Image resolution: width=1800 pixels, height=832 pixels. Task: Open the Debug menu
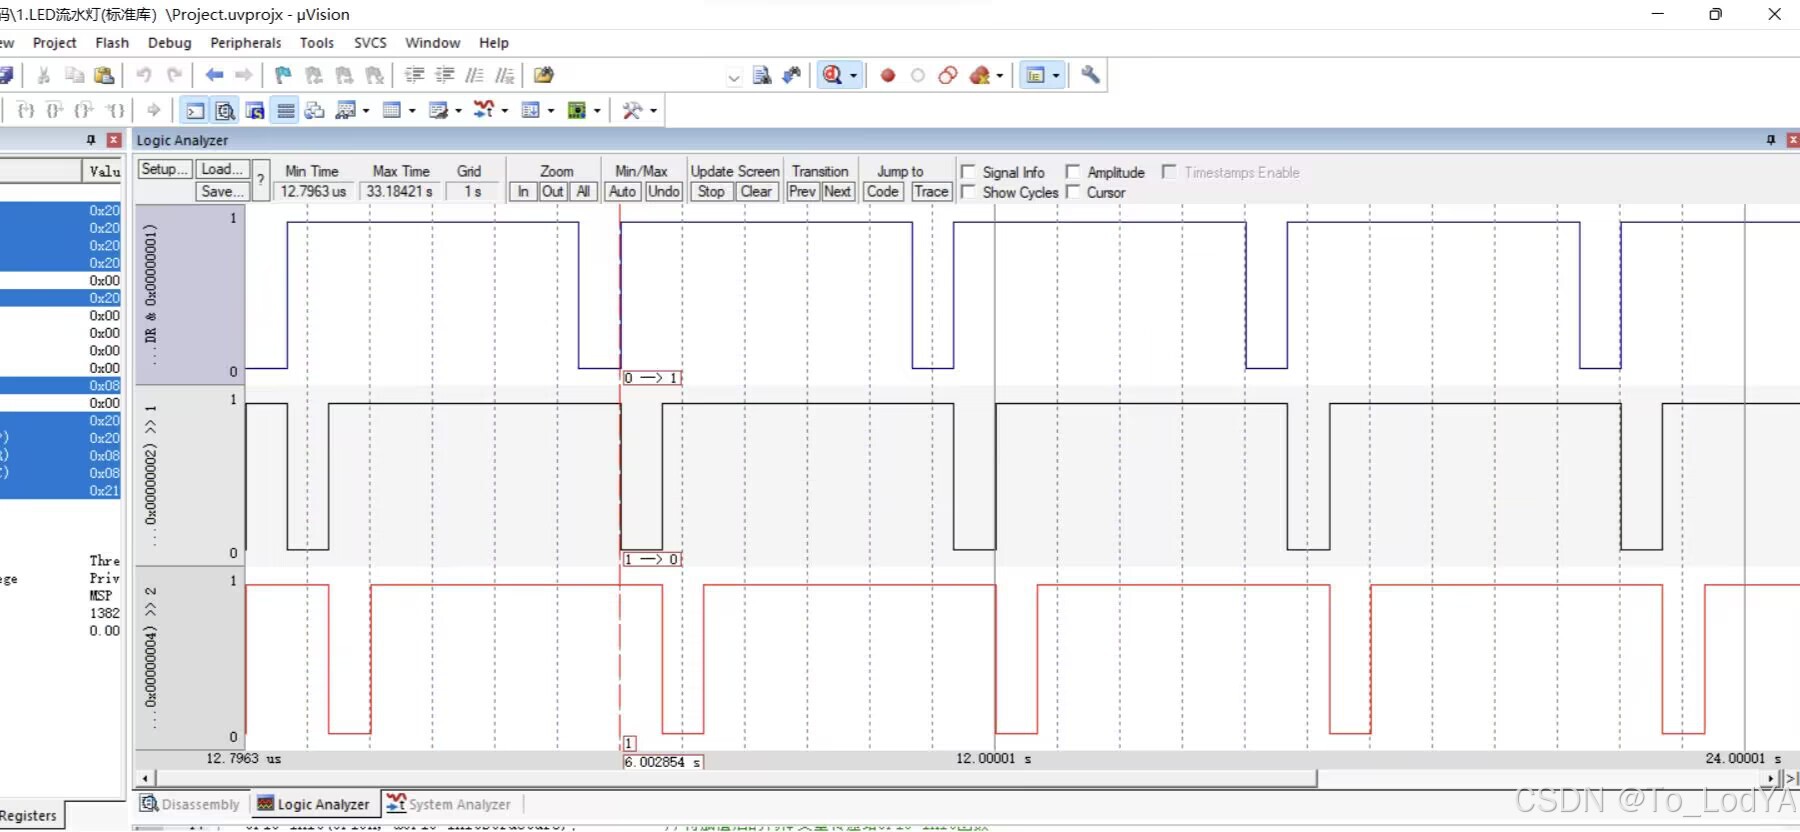[169, 43]
